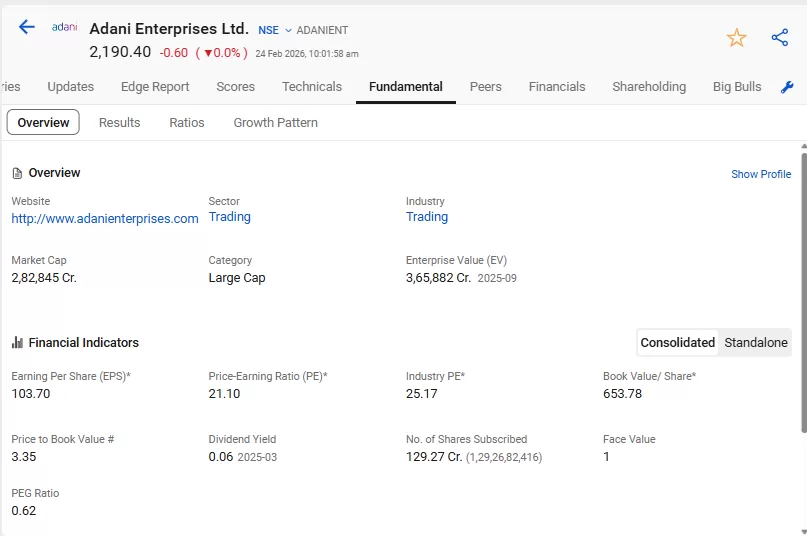
Task: Click the stock price 2,190.40
Action: pyautogui.click(x=120, y=52)
